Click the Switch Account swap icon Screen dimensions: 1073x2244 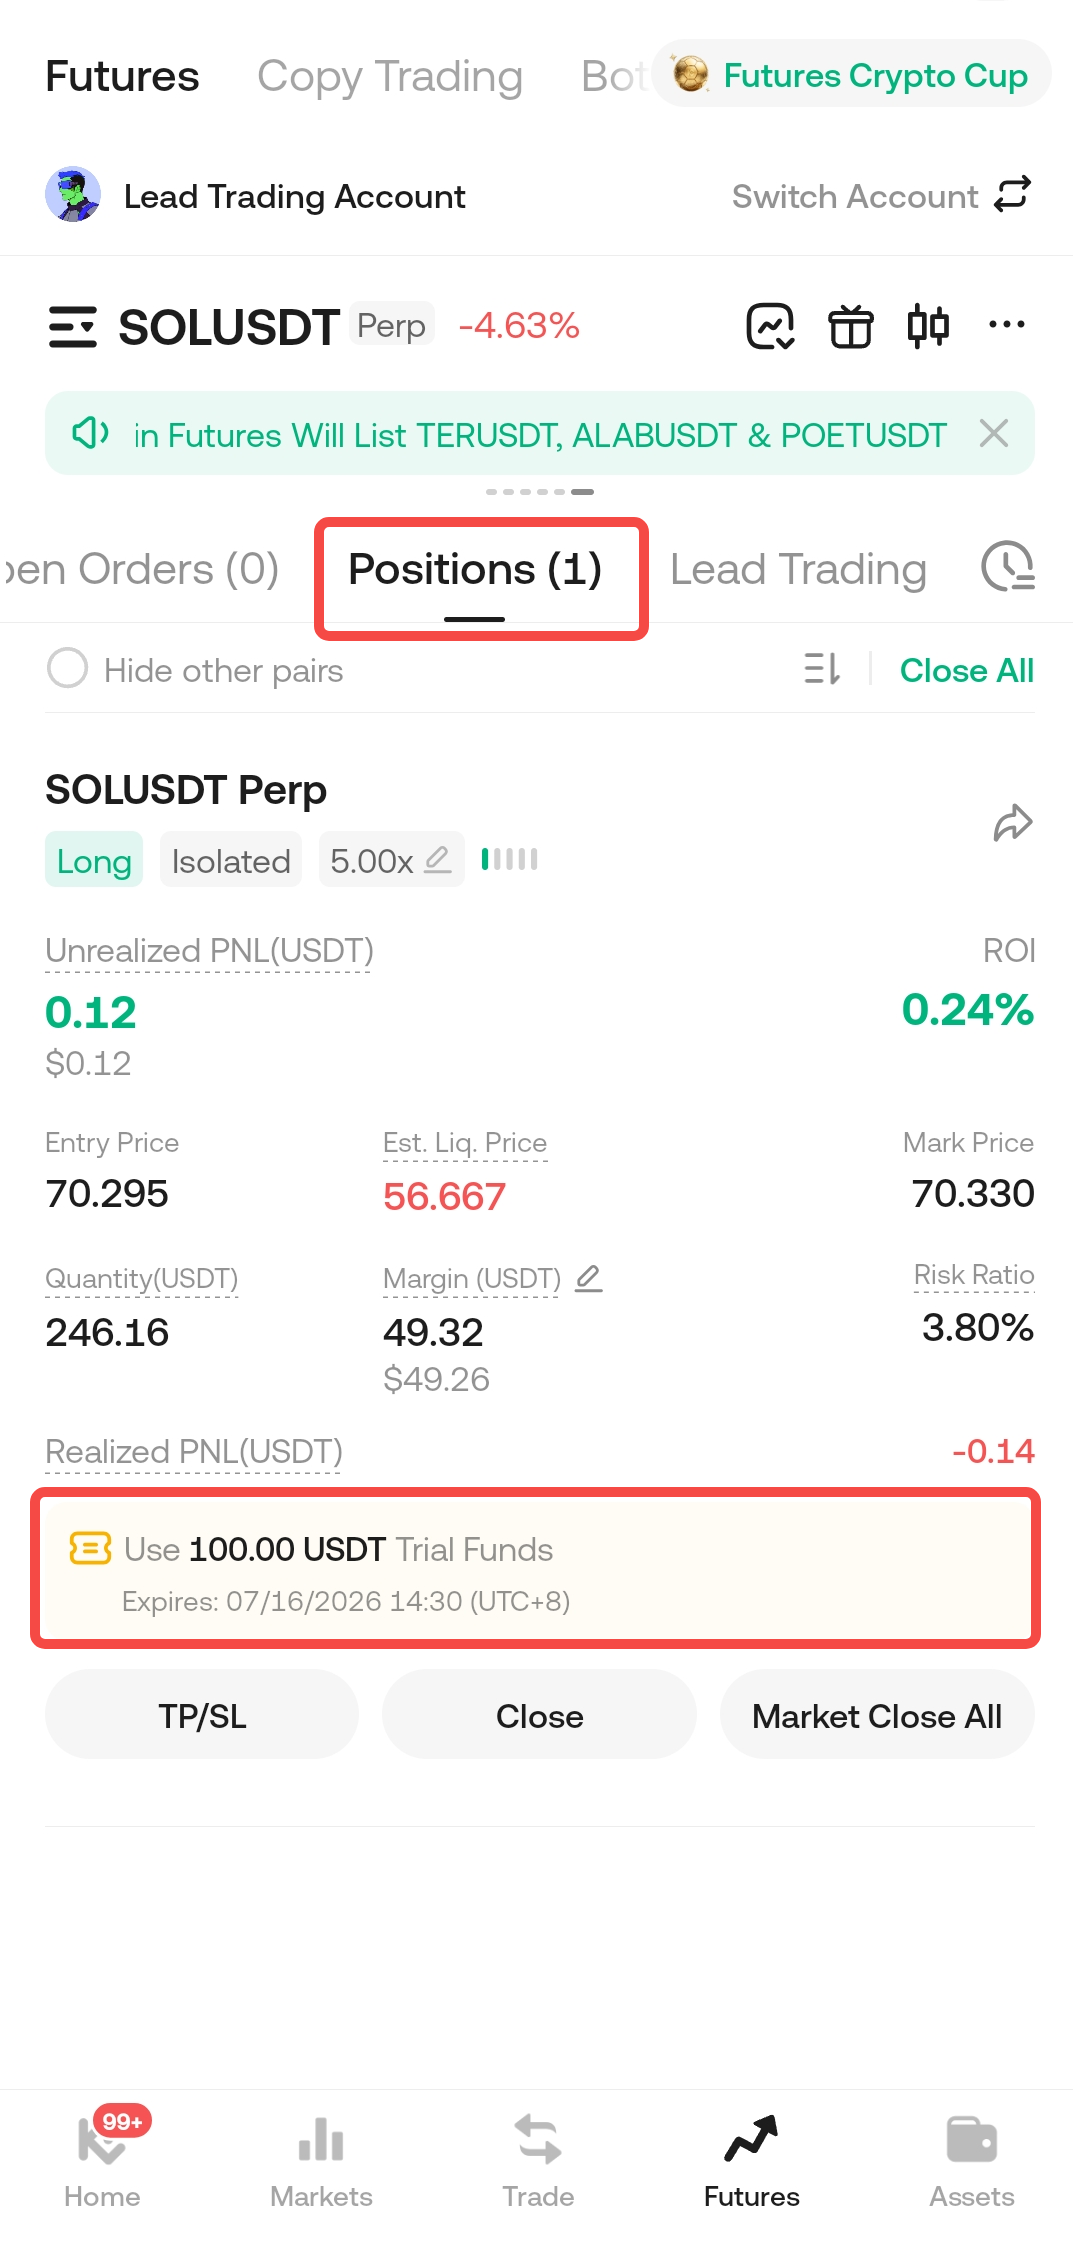pos(1012,195)
